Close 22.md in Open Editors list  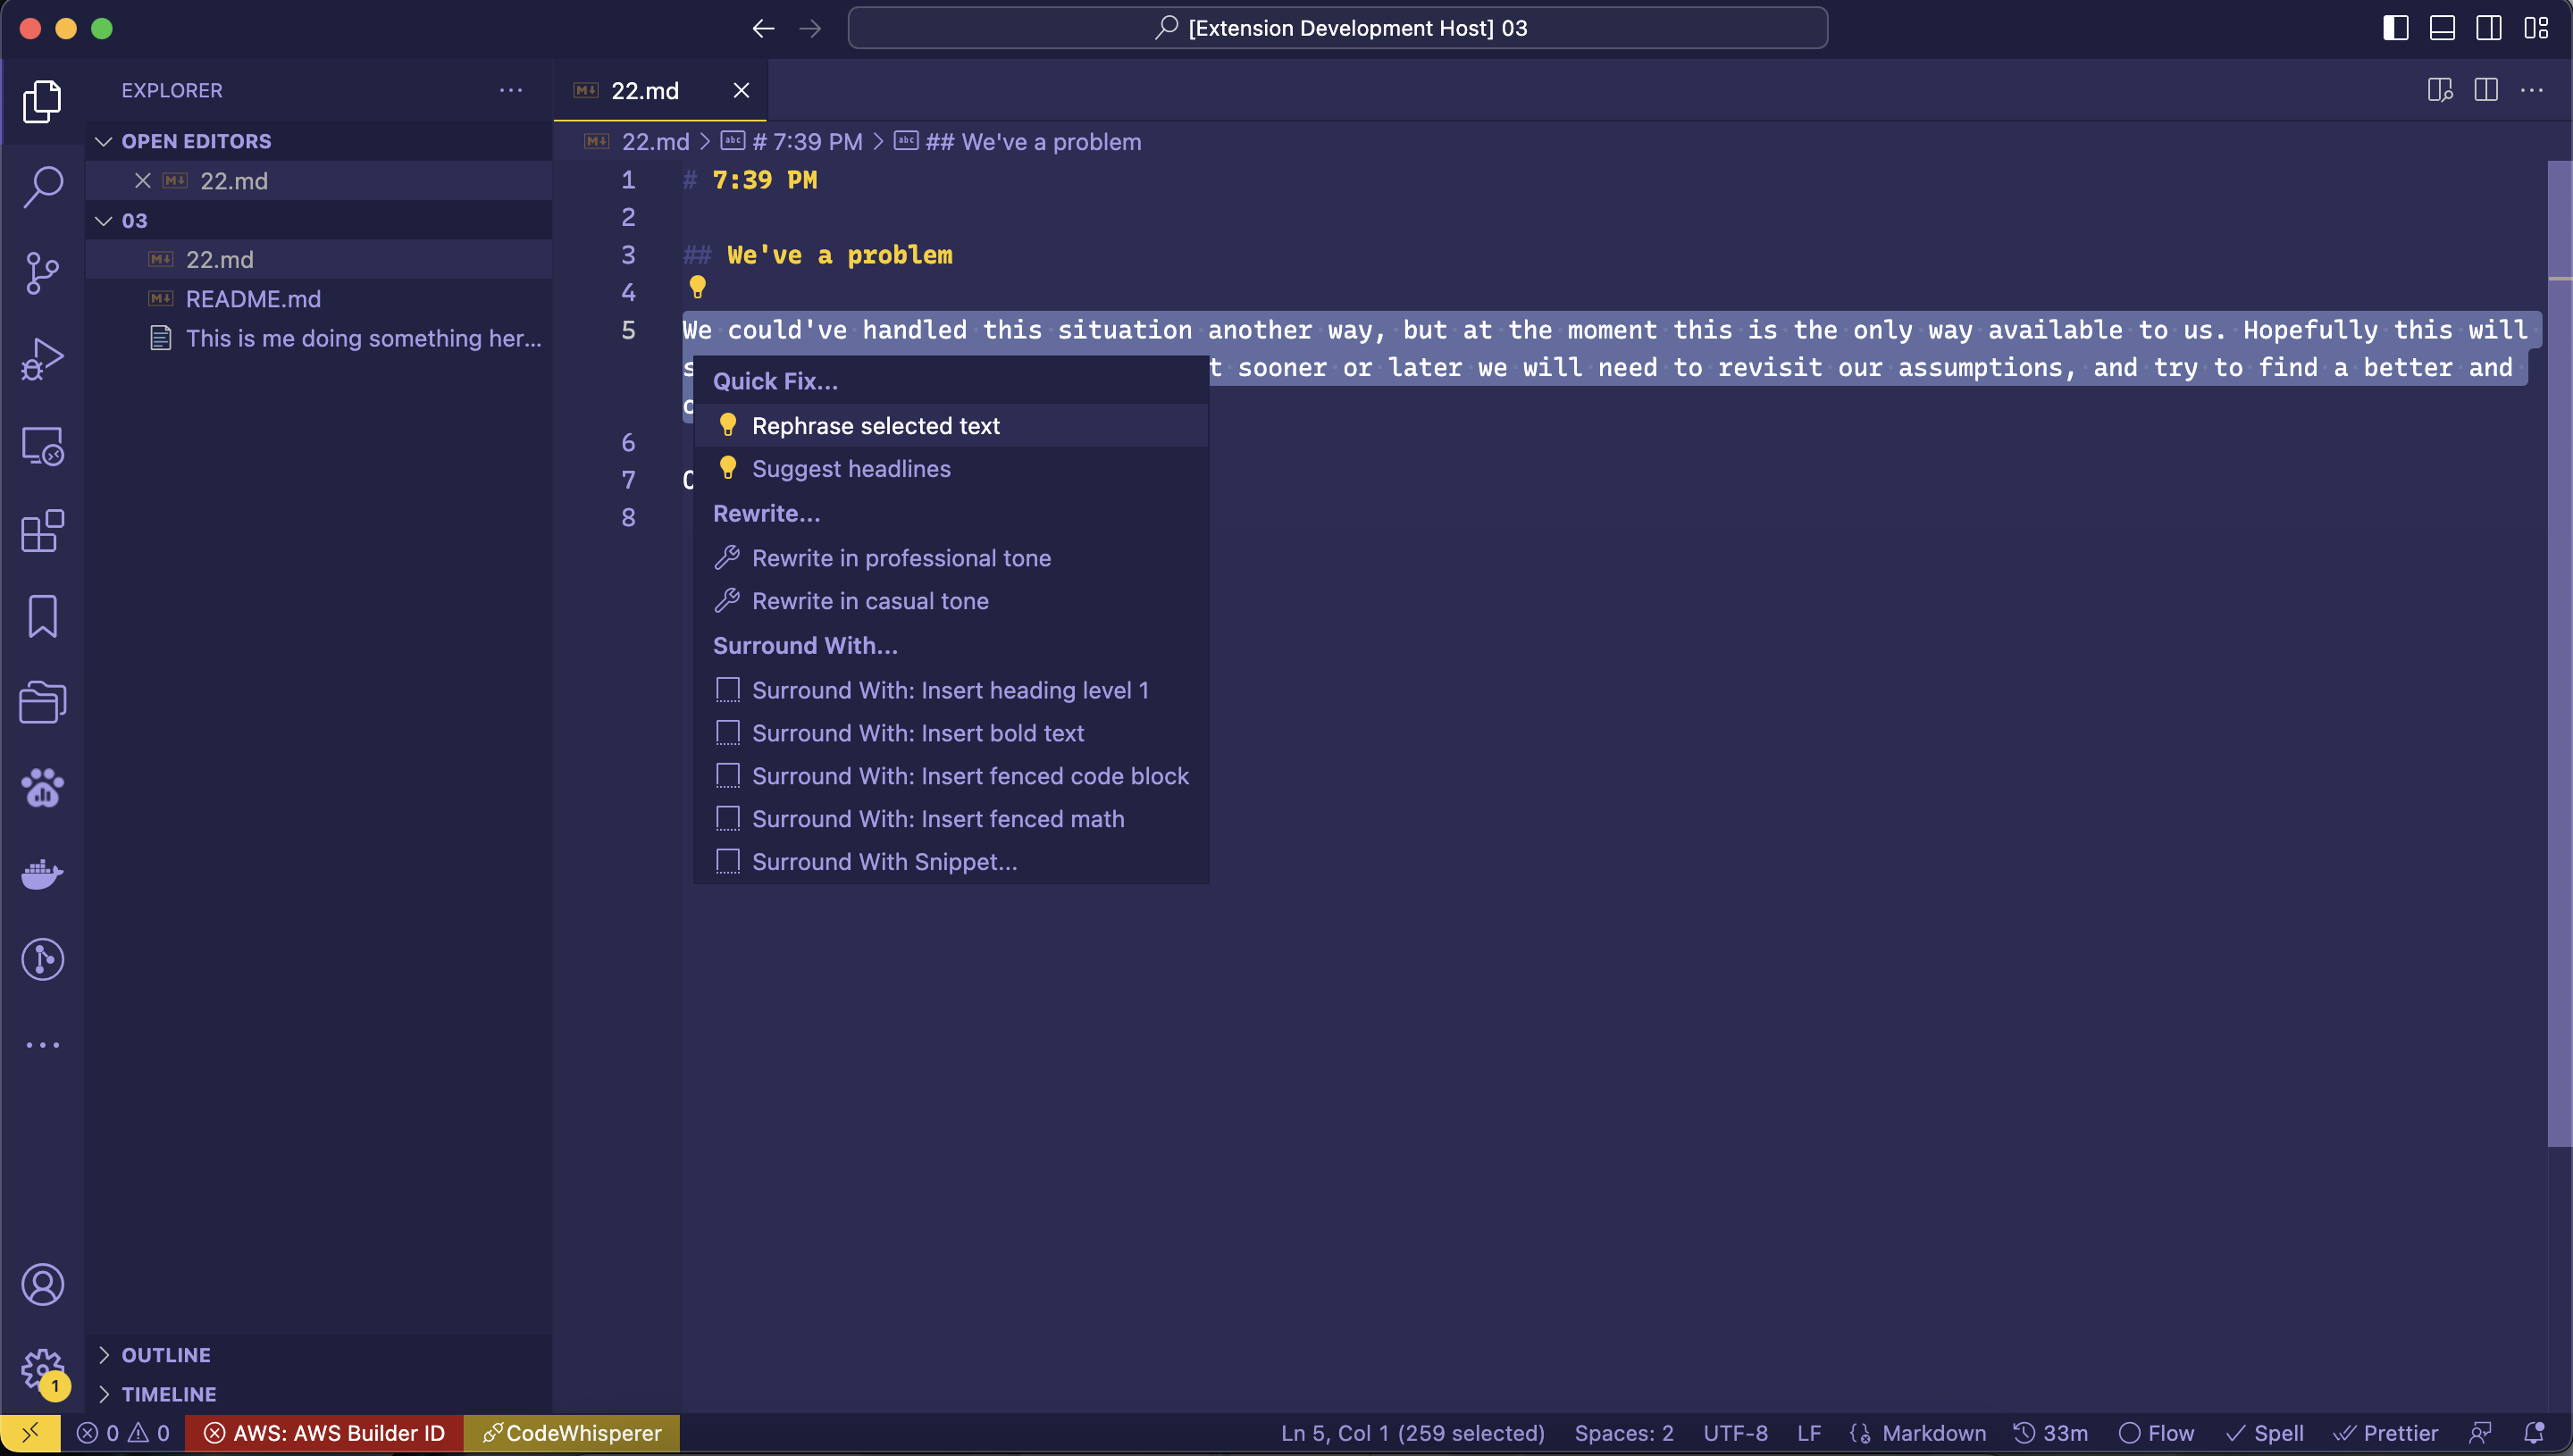142,181
